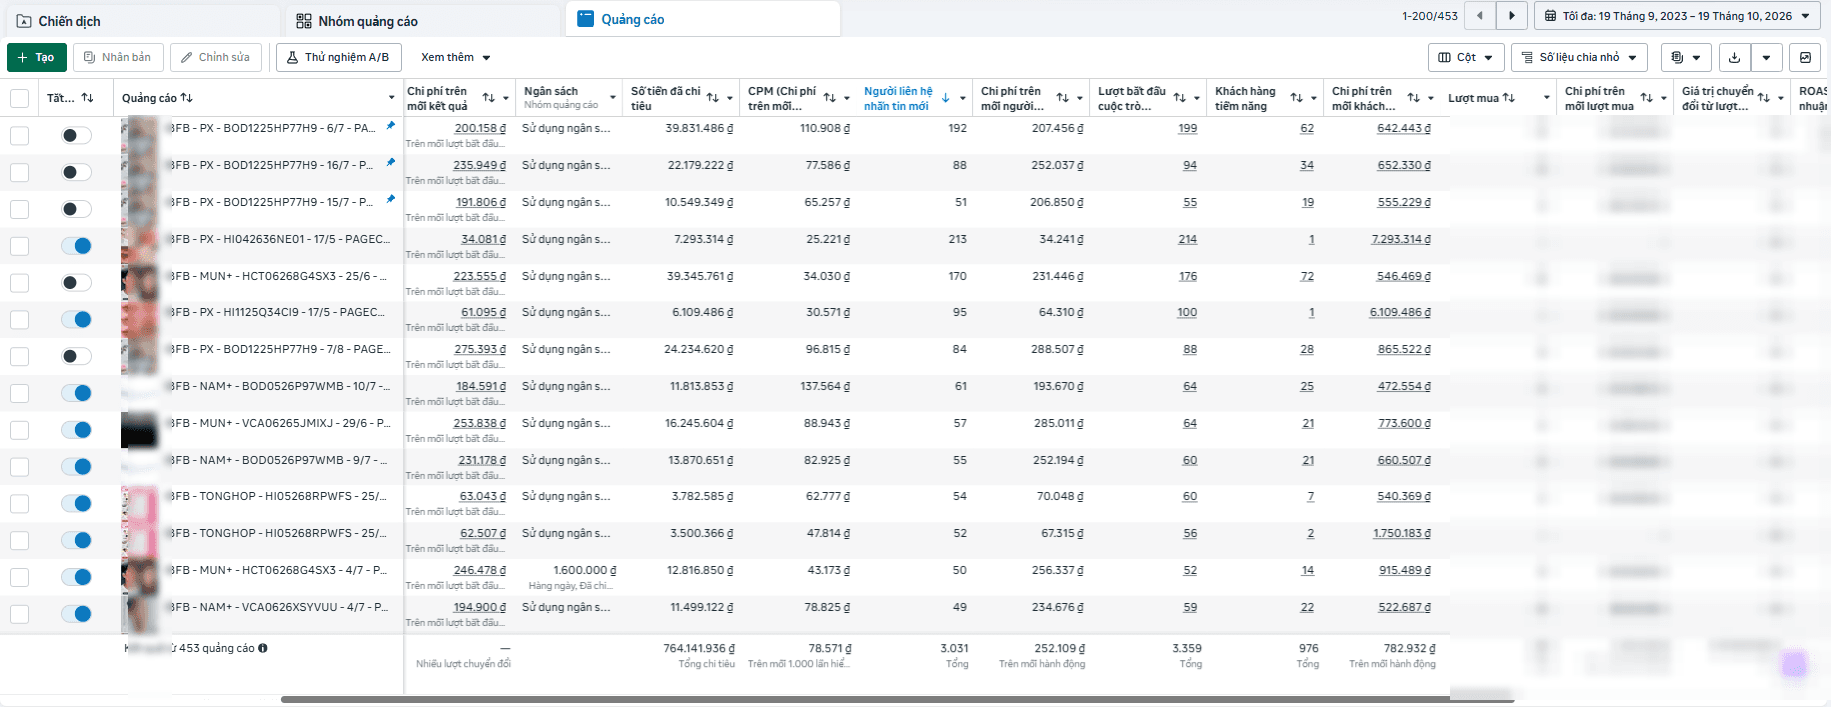Open the charts view icon at toolbar end
1831x707 pixels.
coord(1805,57)
